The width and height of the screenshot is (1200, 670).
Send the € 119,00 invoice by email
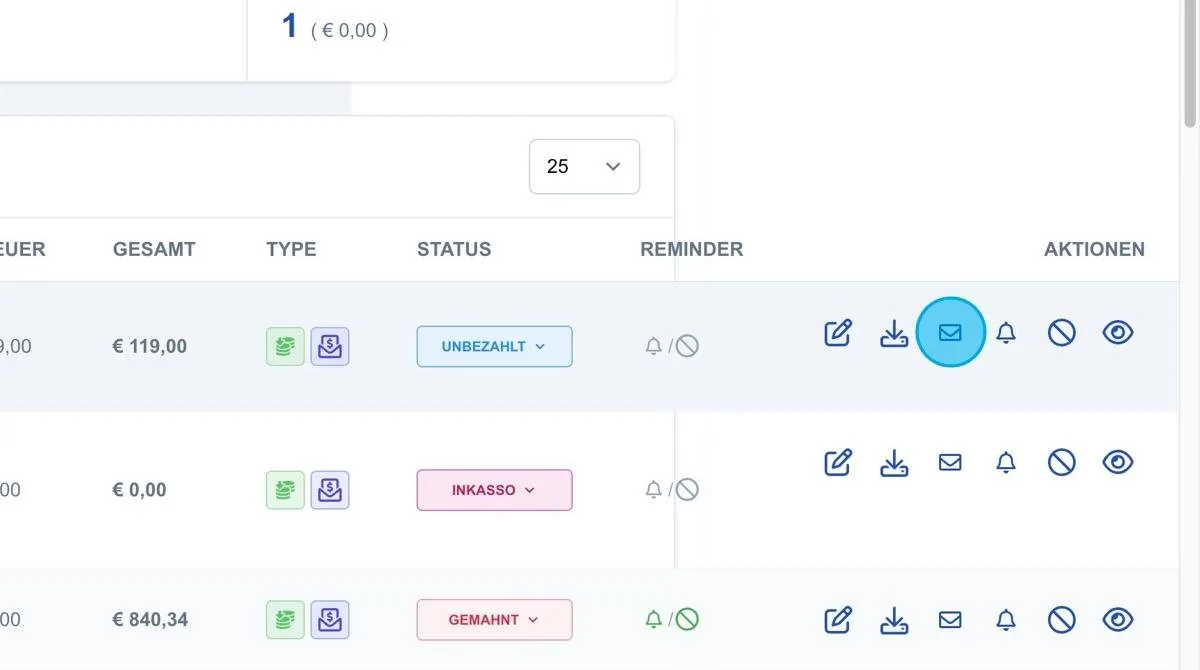click(950, 332)
